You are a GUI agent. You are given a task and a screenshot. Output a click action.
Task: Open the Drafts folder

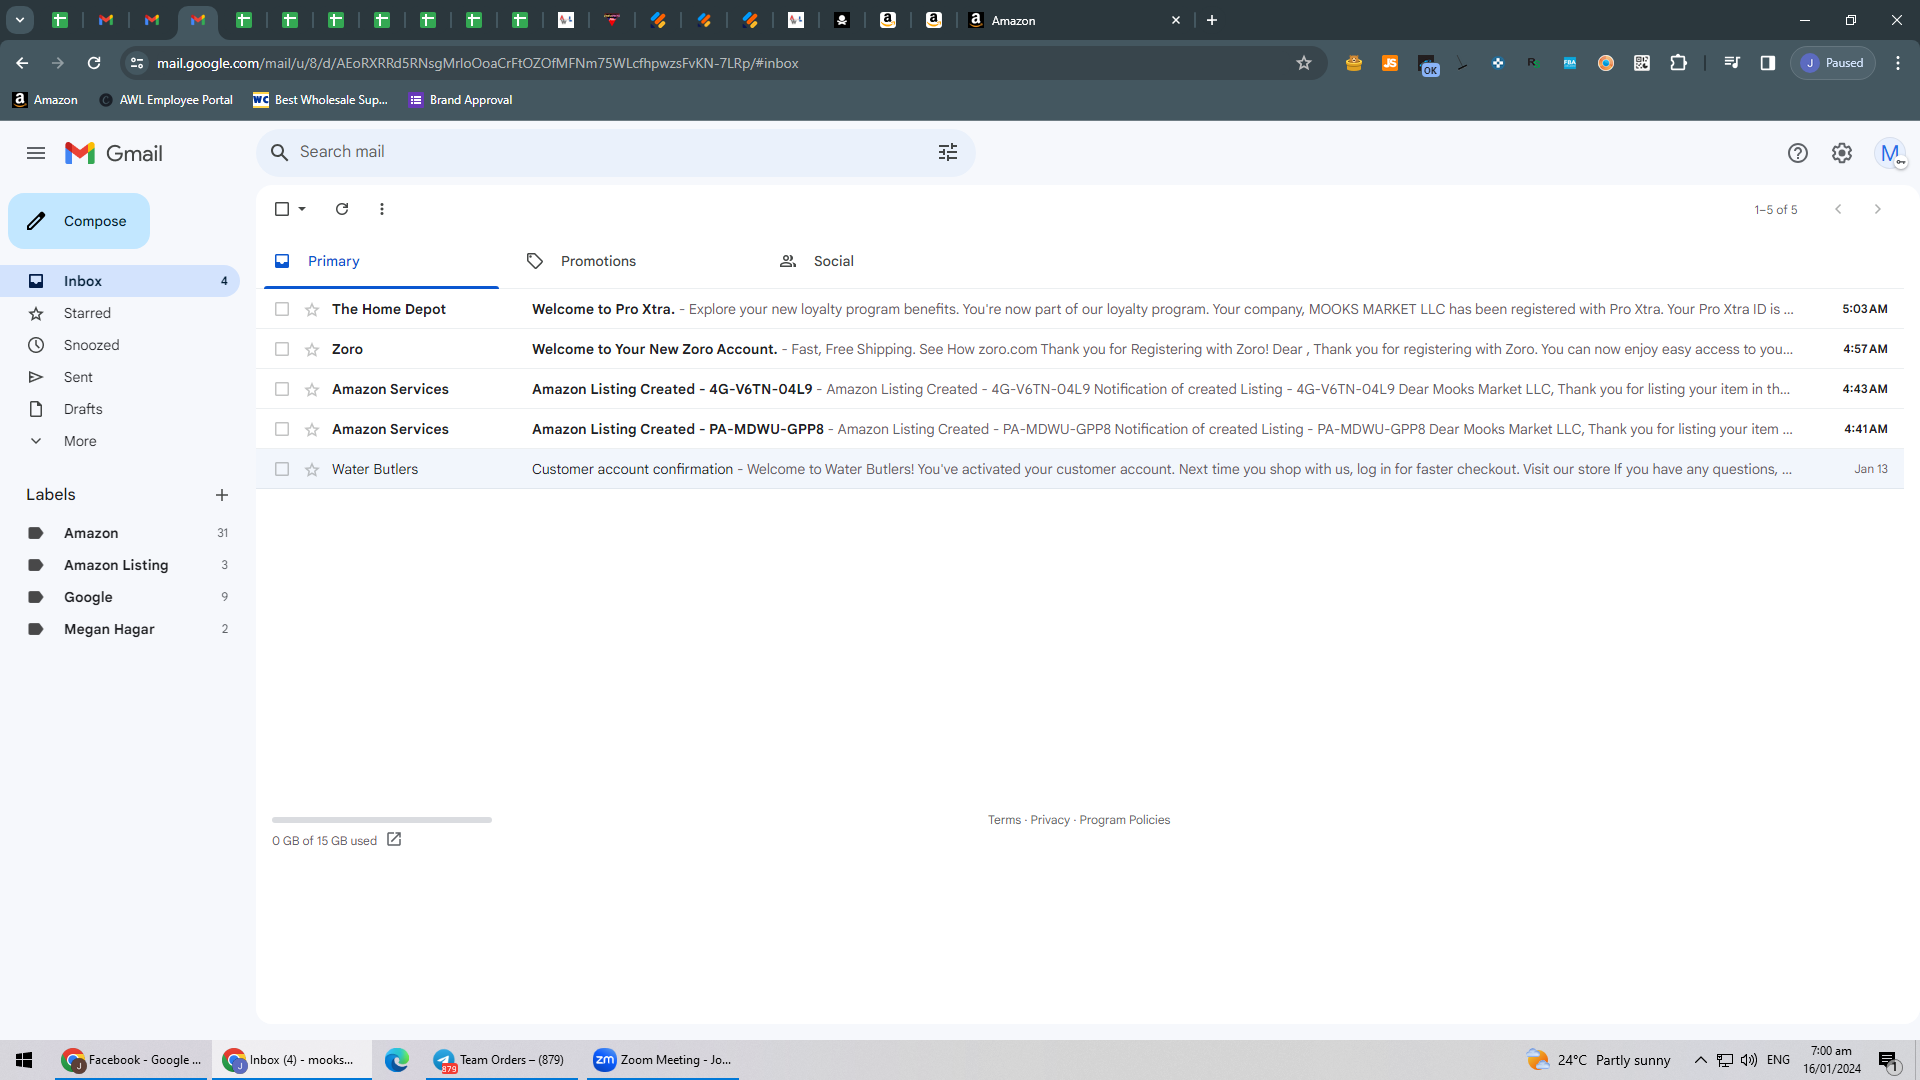pos(120,409)
